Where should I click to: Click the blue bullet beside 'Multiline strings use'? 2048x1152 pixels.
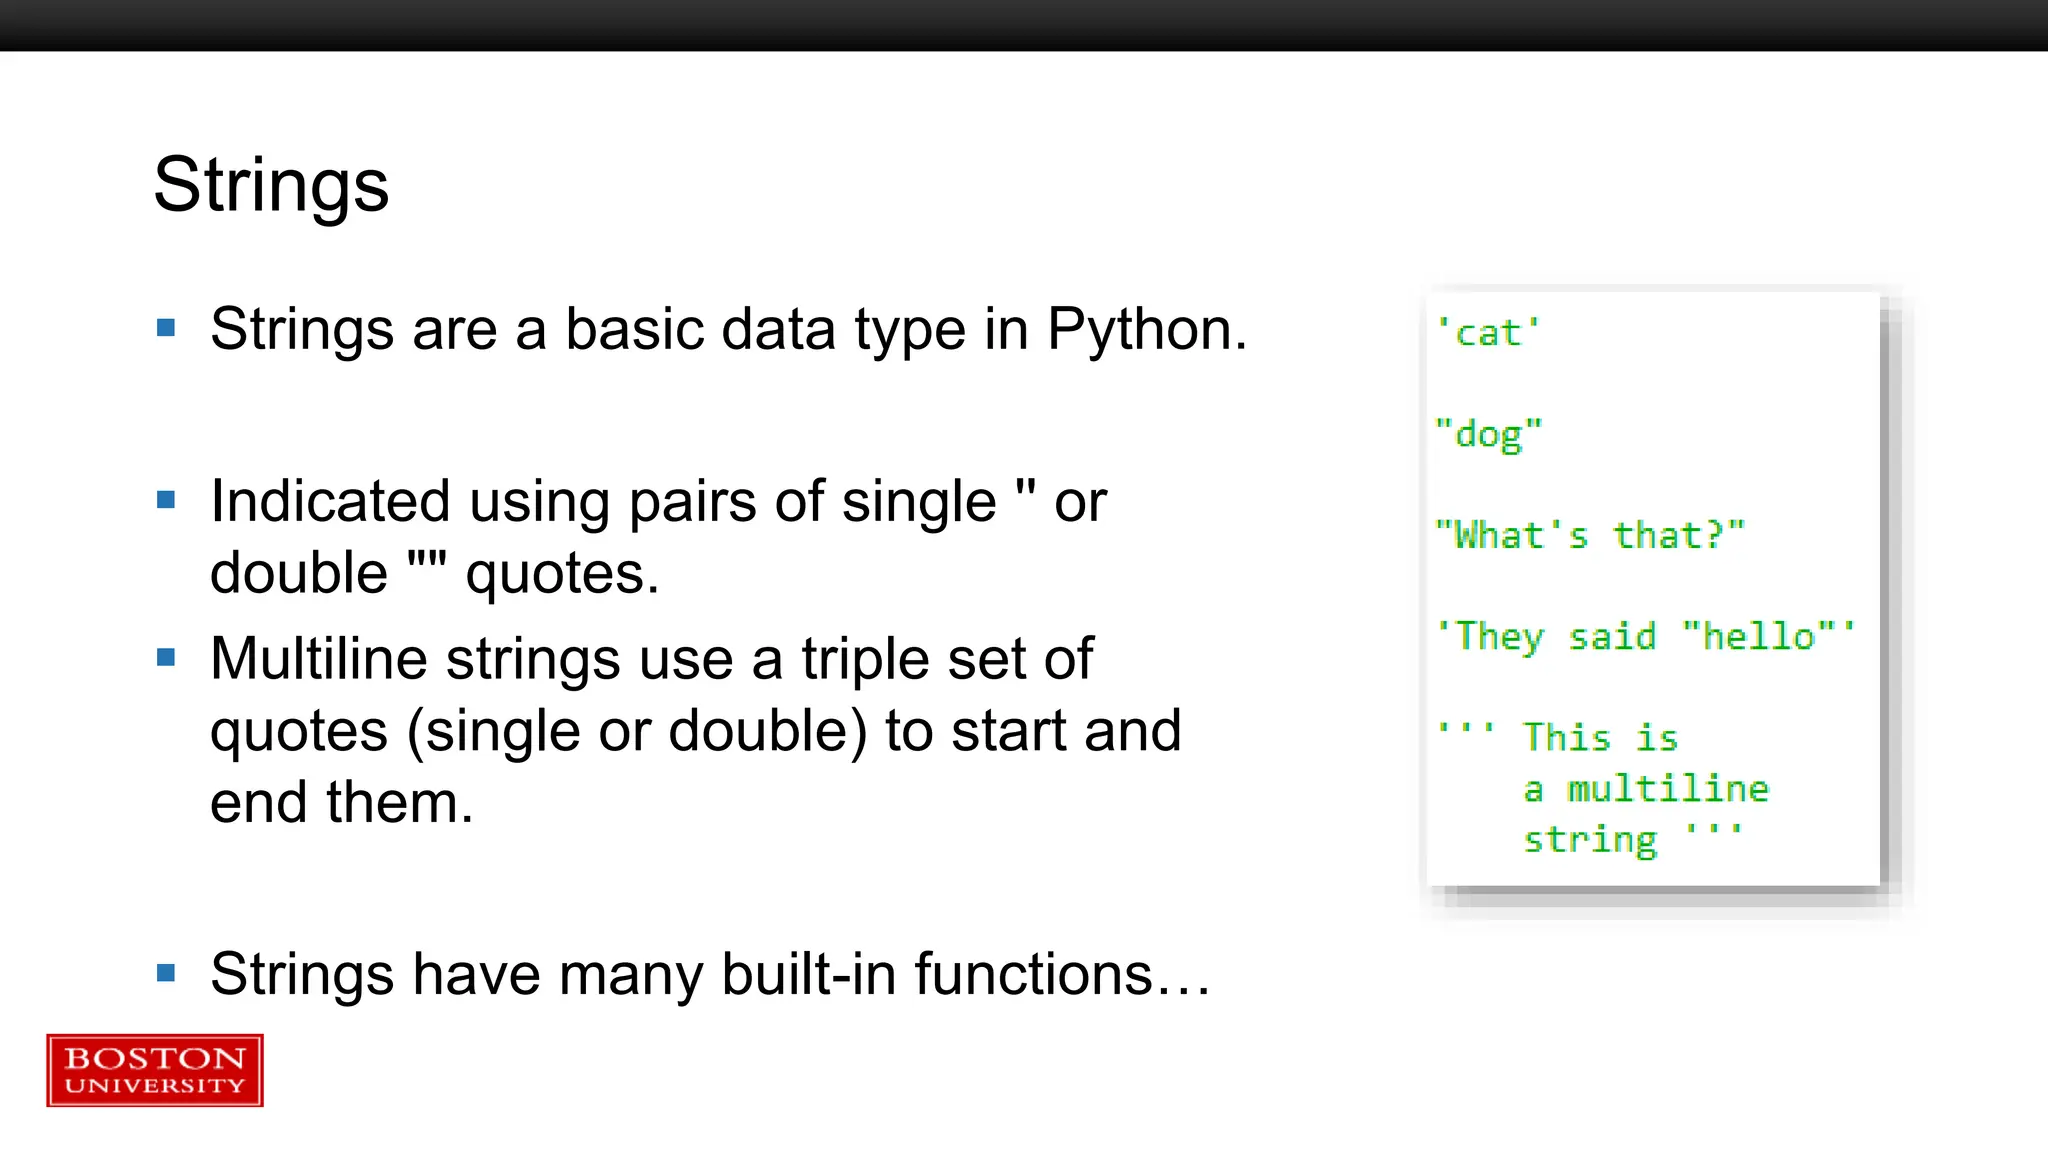(x=166, y=658)
